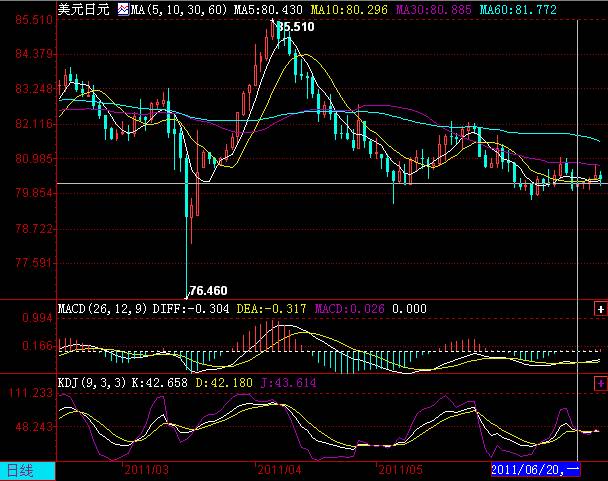The image size is (608, 481).
Task: Expand the KDJ panel with purple plus
Action: 600,384
